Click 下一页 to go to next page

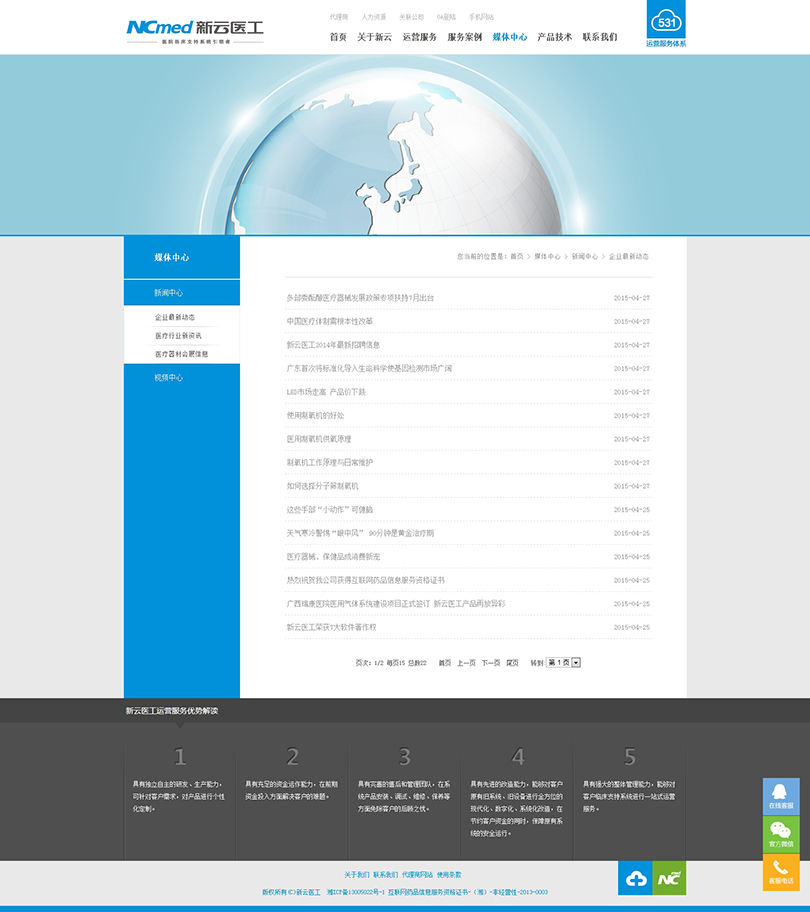[x=490, y=662]
